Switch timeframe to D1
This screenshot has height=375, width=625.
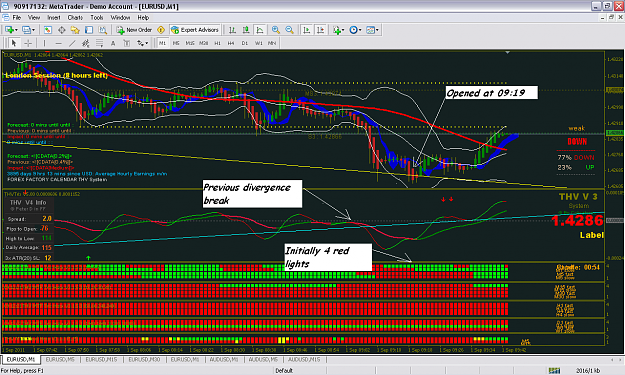(245, 43)
